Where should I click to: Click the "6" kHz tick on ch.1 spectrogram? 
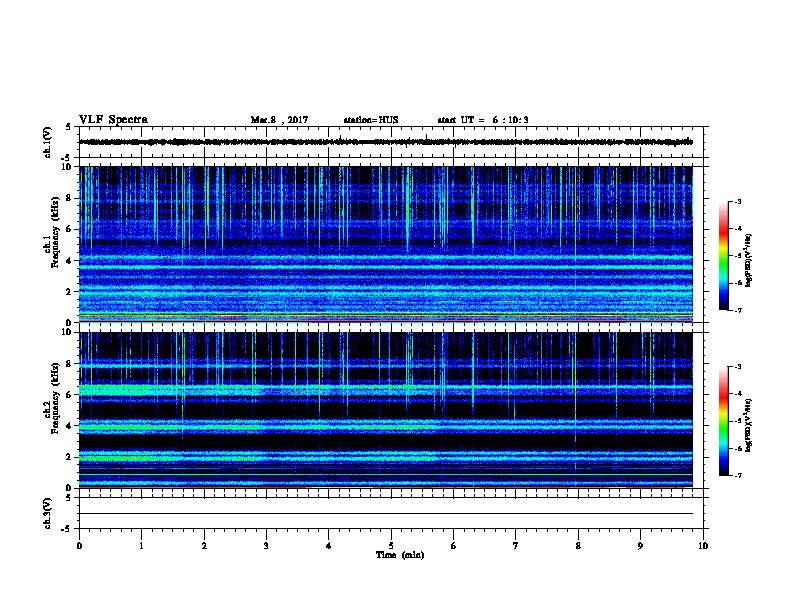point(70,229)
